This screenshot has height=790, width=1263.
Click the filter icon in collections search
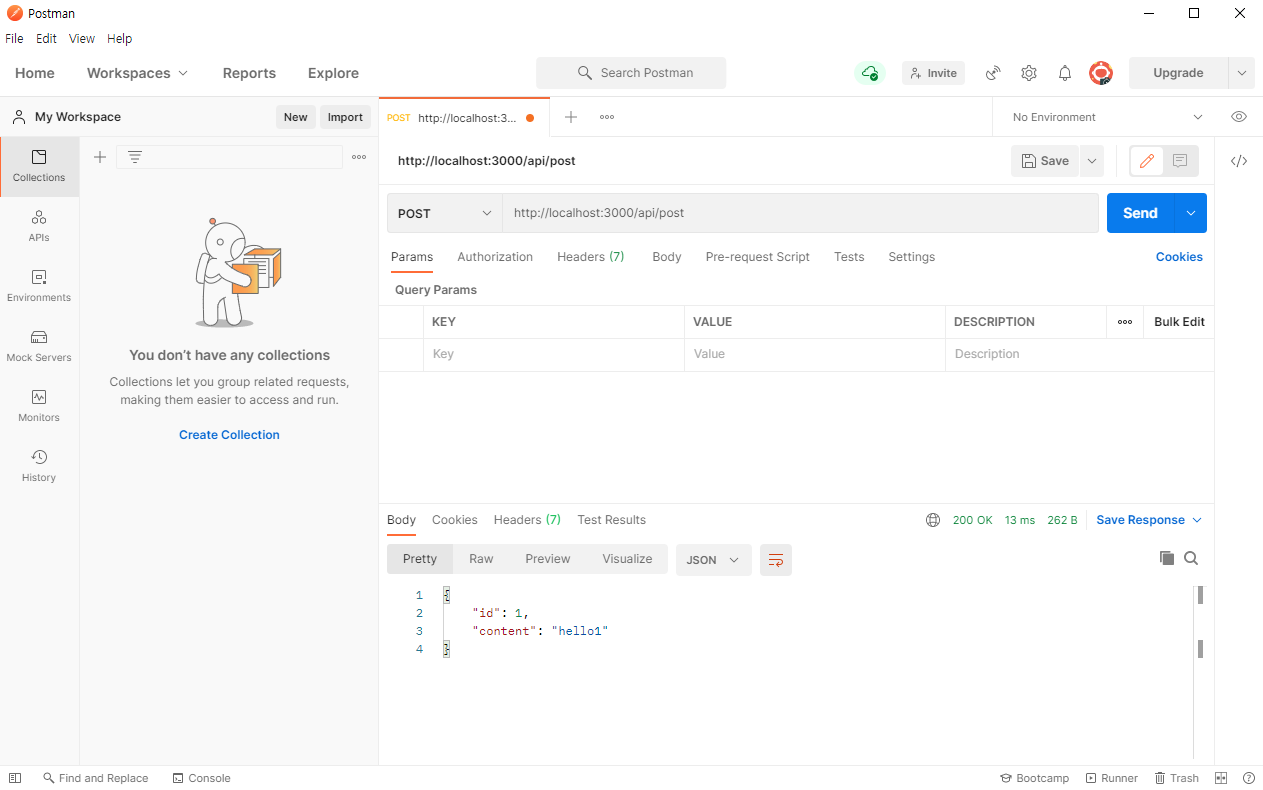pyautogui.click(x=135, y=157)
